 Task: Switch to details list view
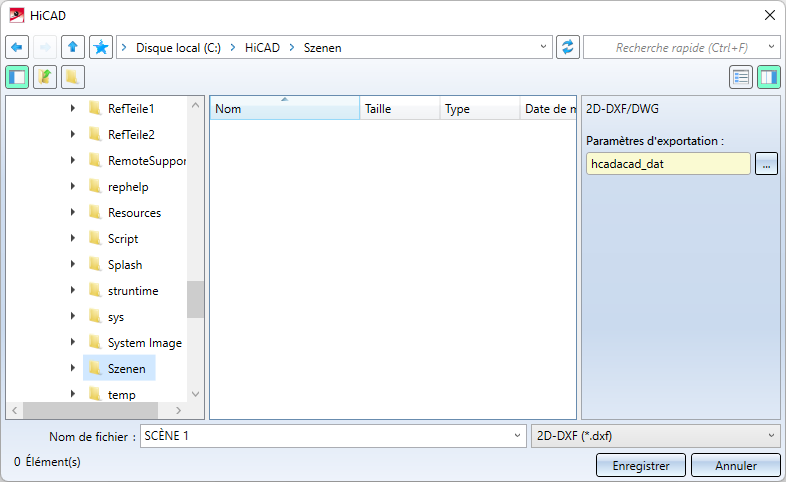tap(741, 77)
